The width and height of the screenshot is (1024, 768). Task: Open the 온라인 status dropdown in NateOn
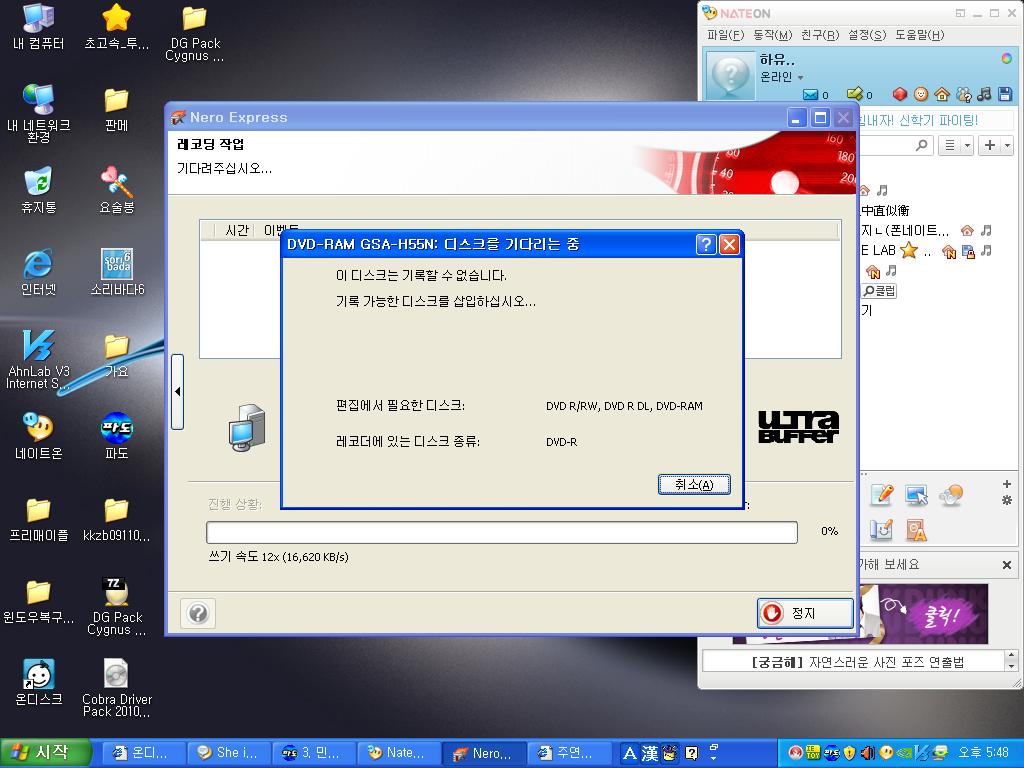click(782, 77)
